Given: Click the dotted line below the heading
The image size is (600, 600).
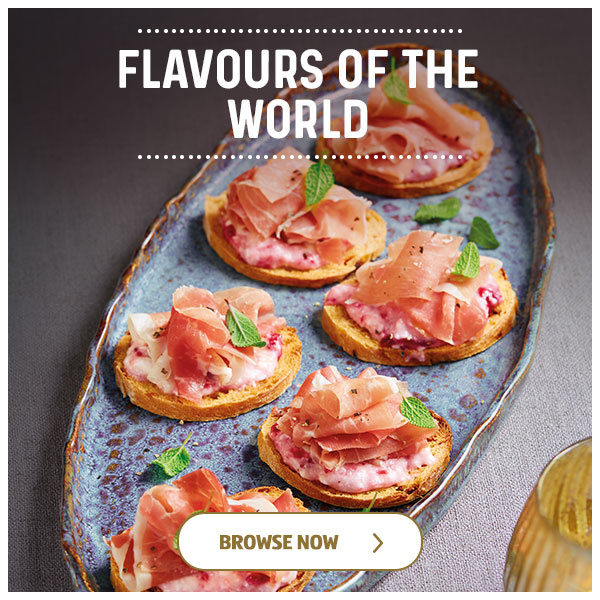Looking at the screenshot, I should (x=300, y=157).
